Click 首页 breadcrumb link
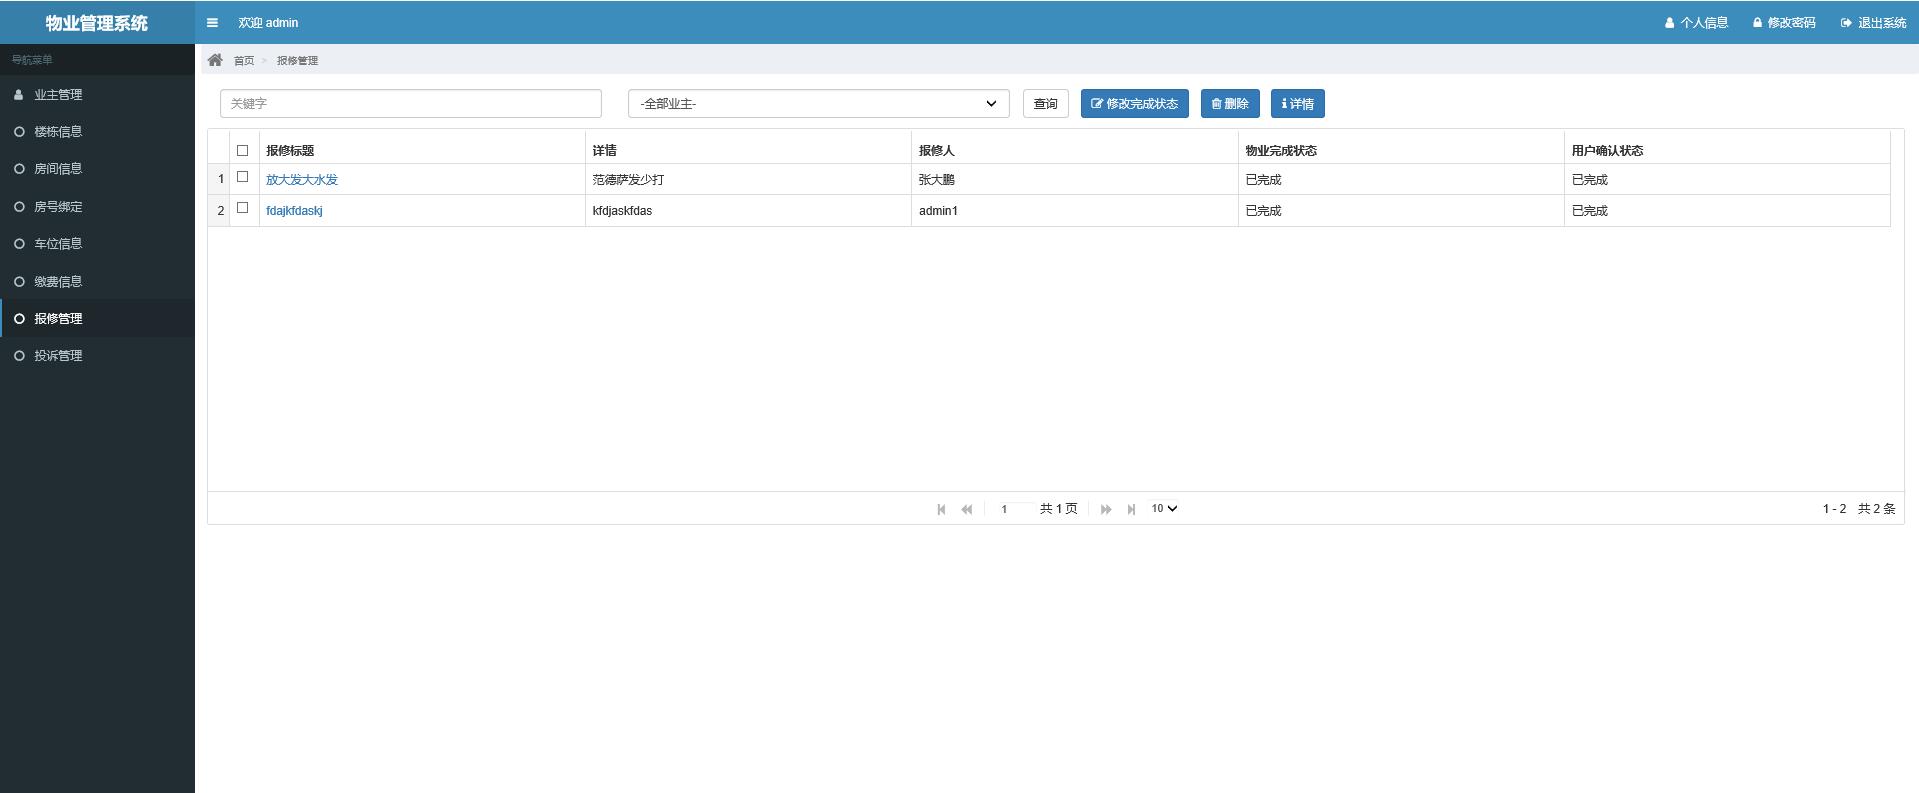Viewport: 1919px width, 793px height. [244, 61]
